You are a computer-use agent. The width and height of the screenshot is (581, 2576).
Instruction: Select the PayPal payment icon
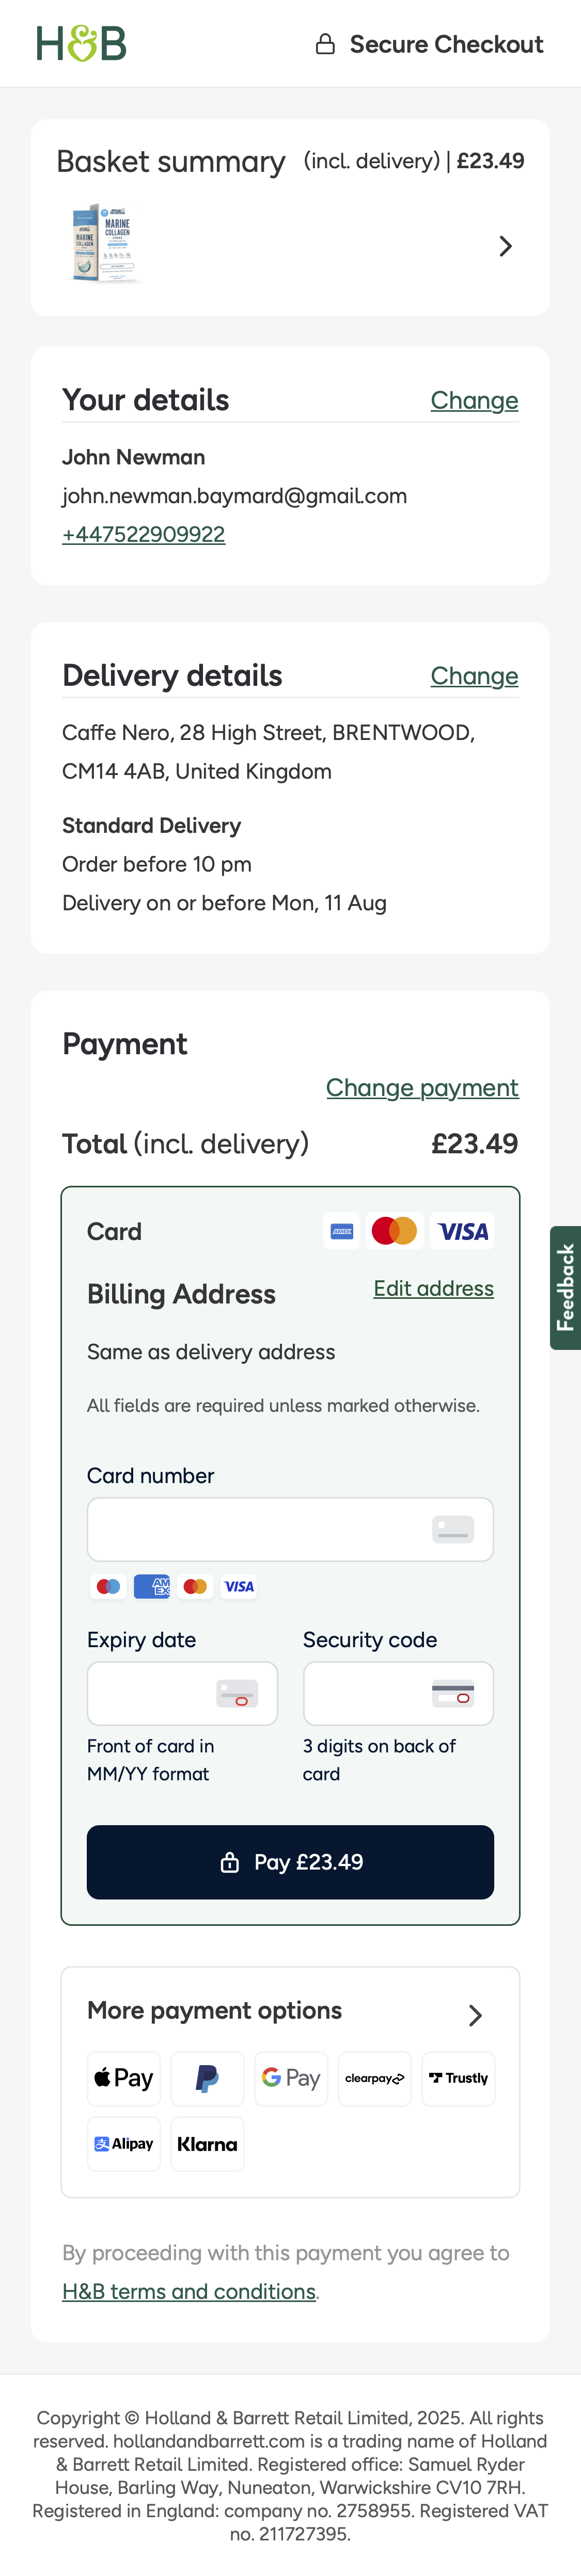click(x=207, y=2078)
